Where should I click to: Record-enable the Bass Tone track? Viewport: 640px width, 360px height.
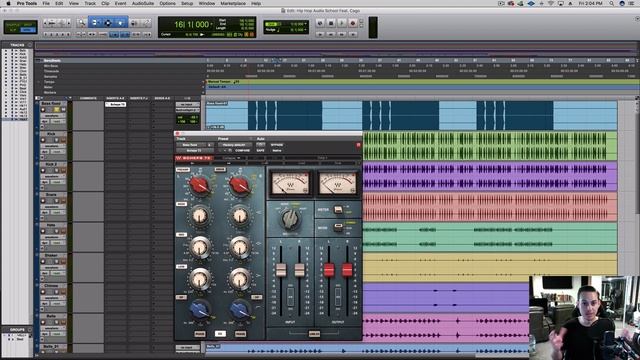[42, 109]
